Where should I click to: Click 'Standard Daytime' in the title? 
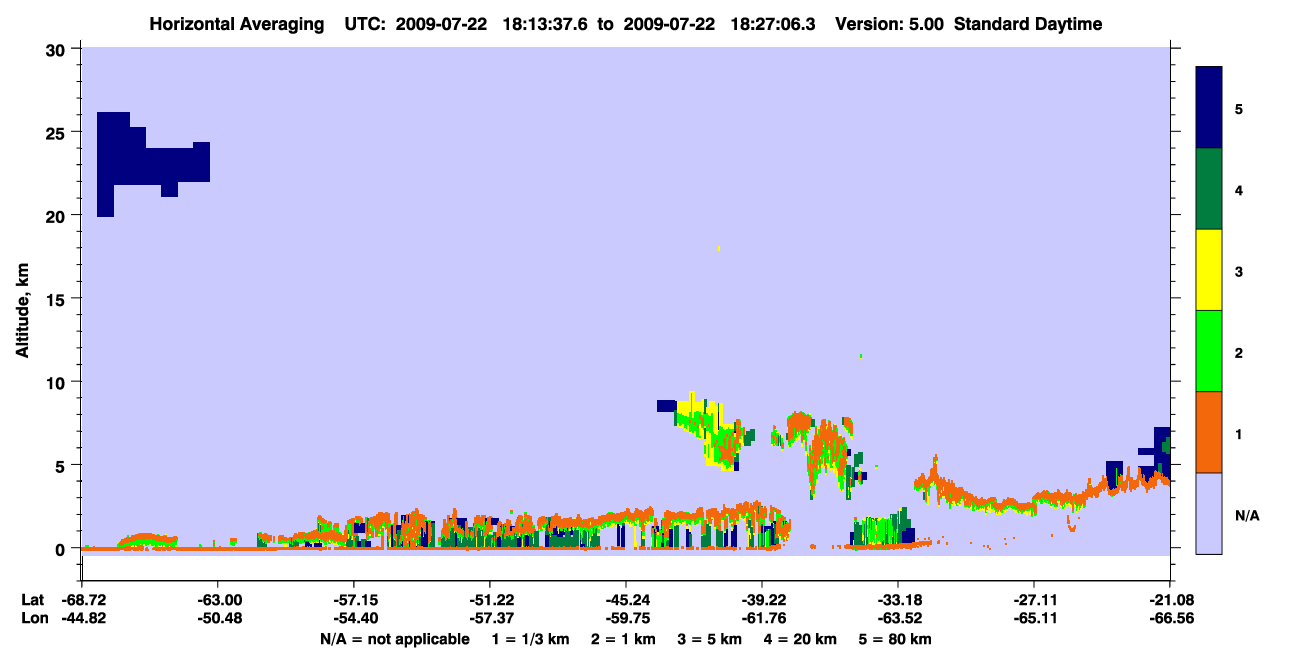(1028, 24)
